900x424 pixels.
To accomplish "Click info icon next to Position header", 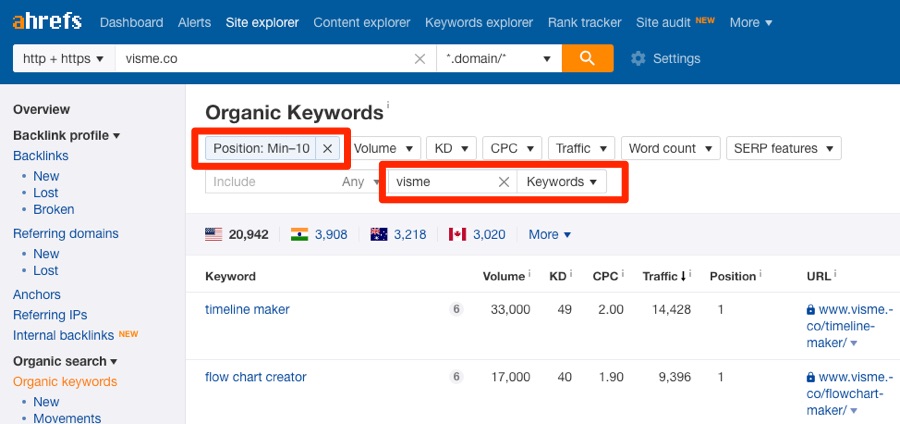I will [x=761, y=273].
